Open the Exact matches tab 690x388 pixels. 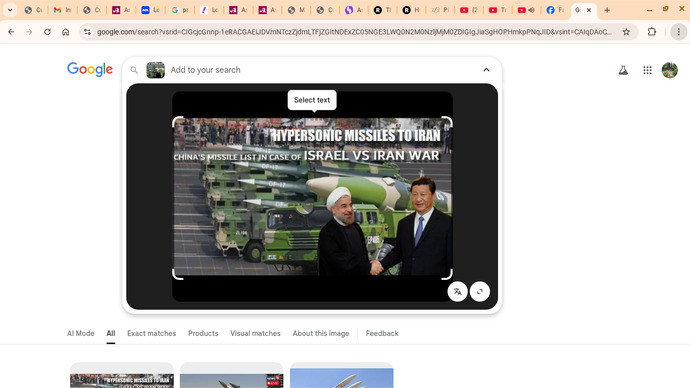[x=151, y=333]
